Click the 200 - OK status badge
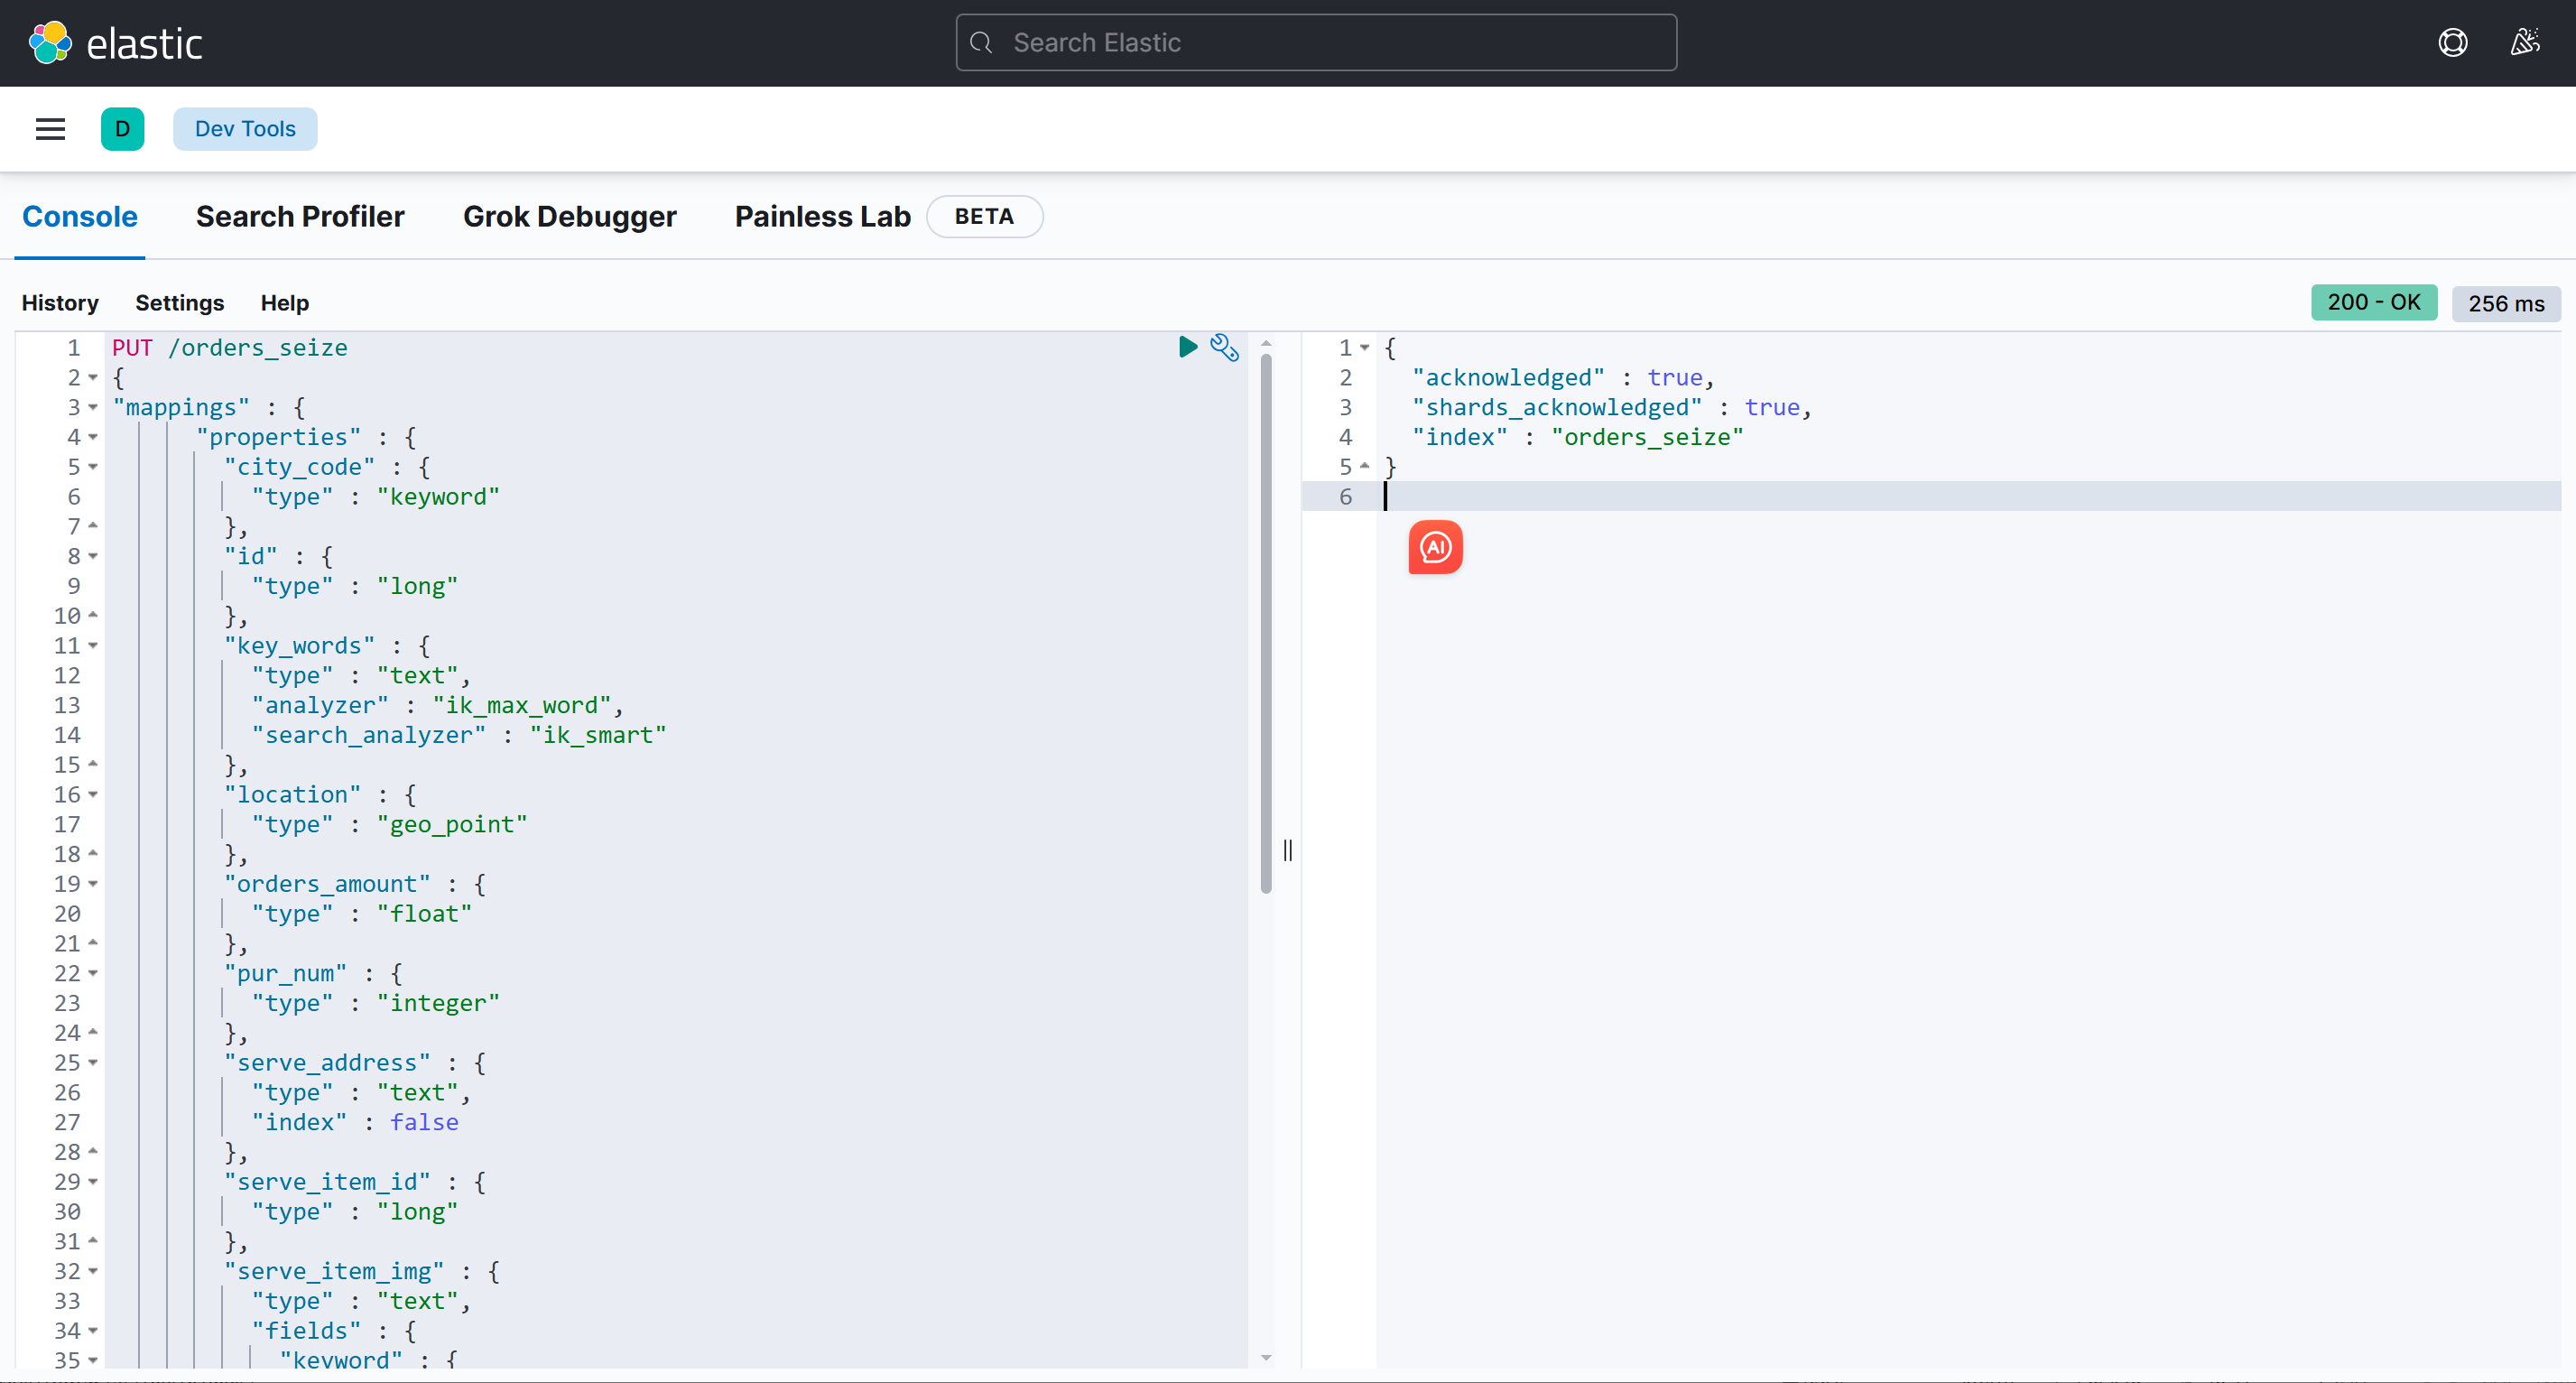This screenshot has height=1383, width=2576. click(x=2374, y=303)
